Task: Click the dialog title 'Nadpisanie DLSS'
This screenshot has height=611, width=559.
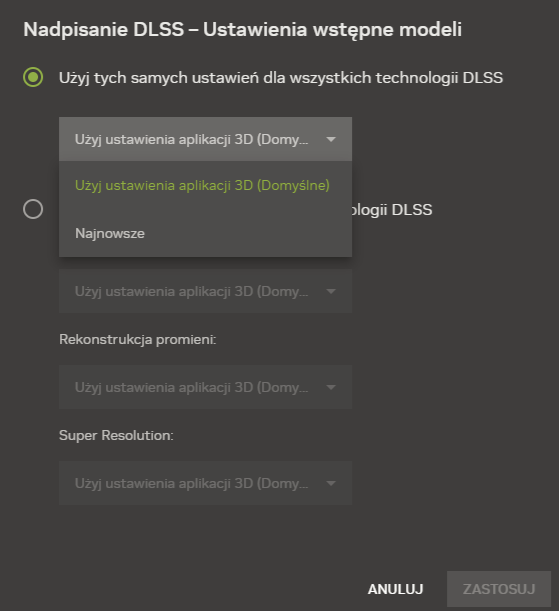Action: tap(104, 29)
